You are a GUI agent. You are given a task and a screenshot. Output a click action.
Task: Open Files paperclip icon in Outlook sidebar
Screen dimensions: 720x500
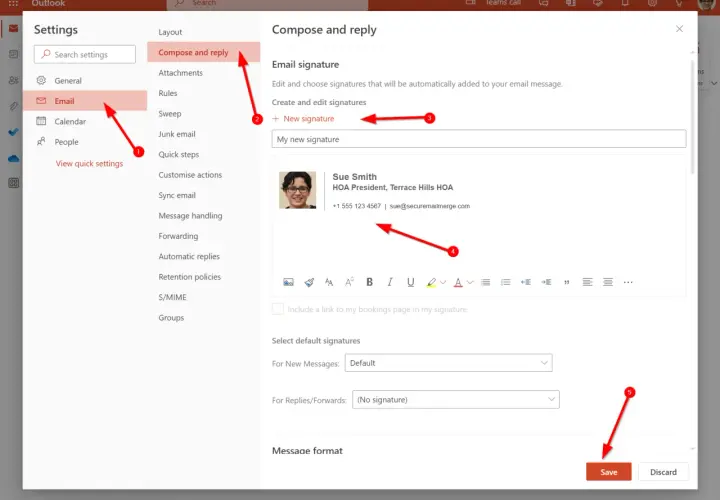tap(13, 107)
